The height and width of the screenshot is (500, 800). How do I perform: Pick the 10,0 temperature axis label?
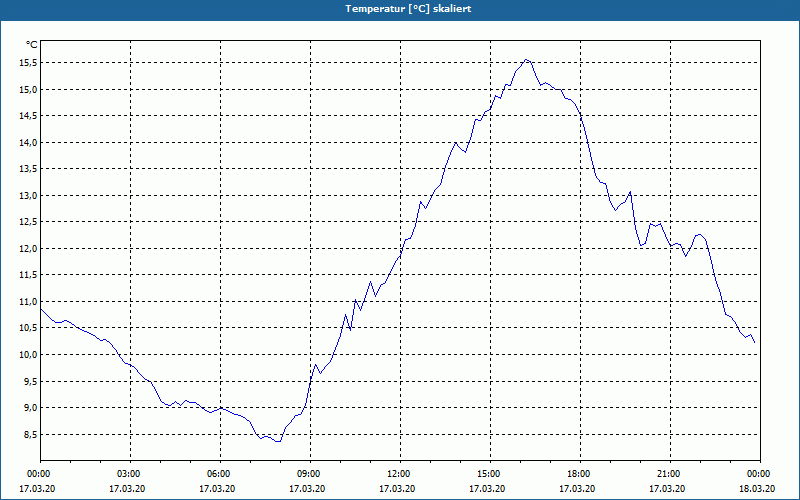tap(28, 355)
